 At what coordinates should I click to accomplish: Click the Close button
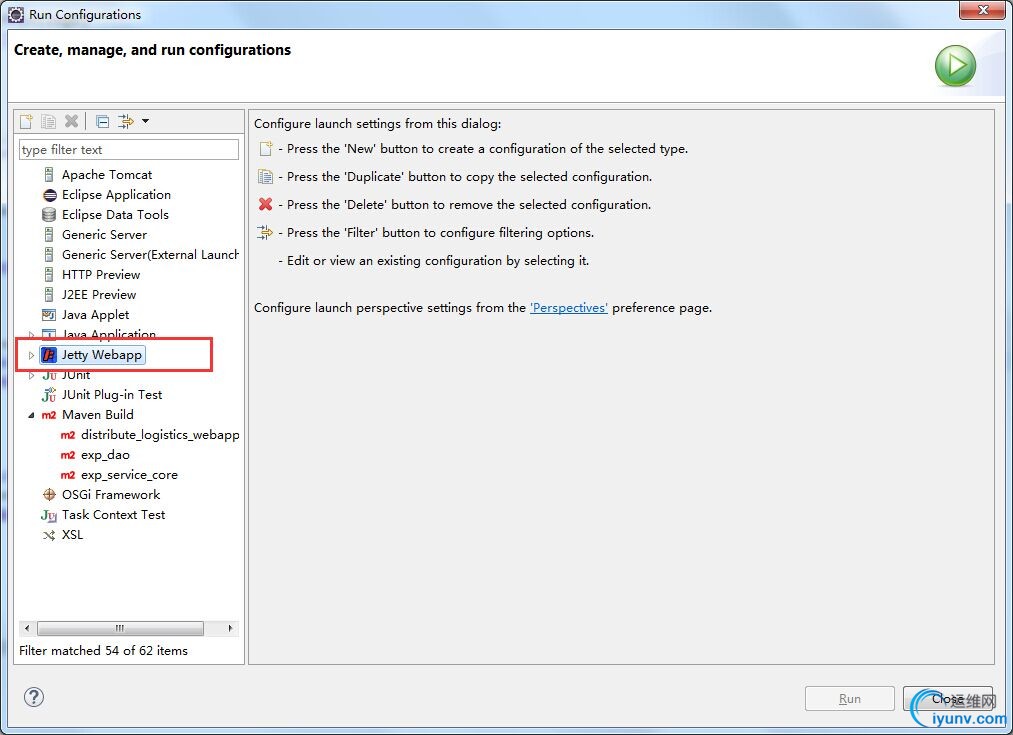[947, 698]
